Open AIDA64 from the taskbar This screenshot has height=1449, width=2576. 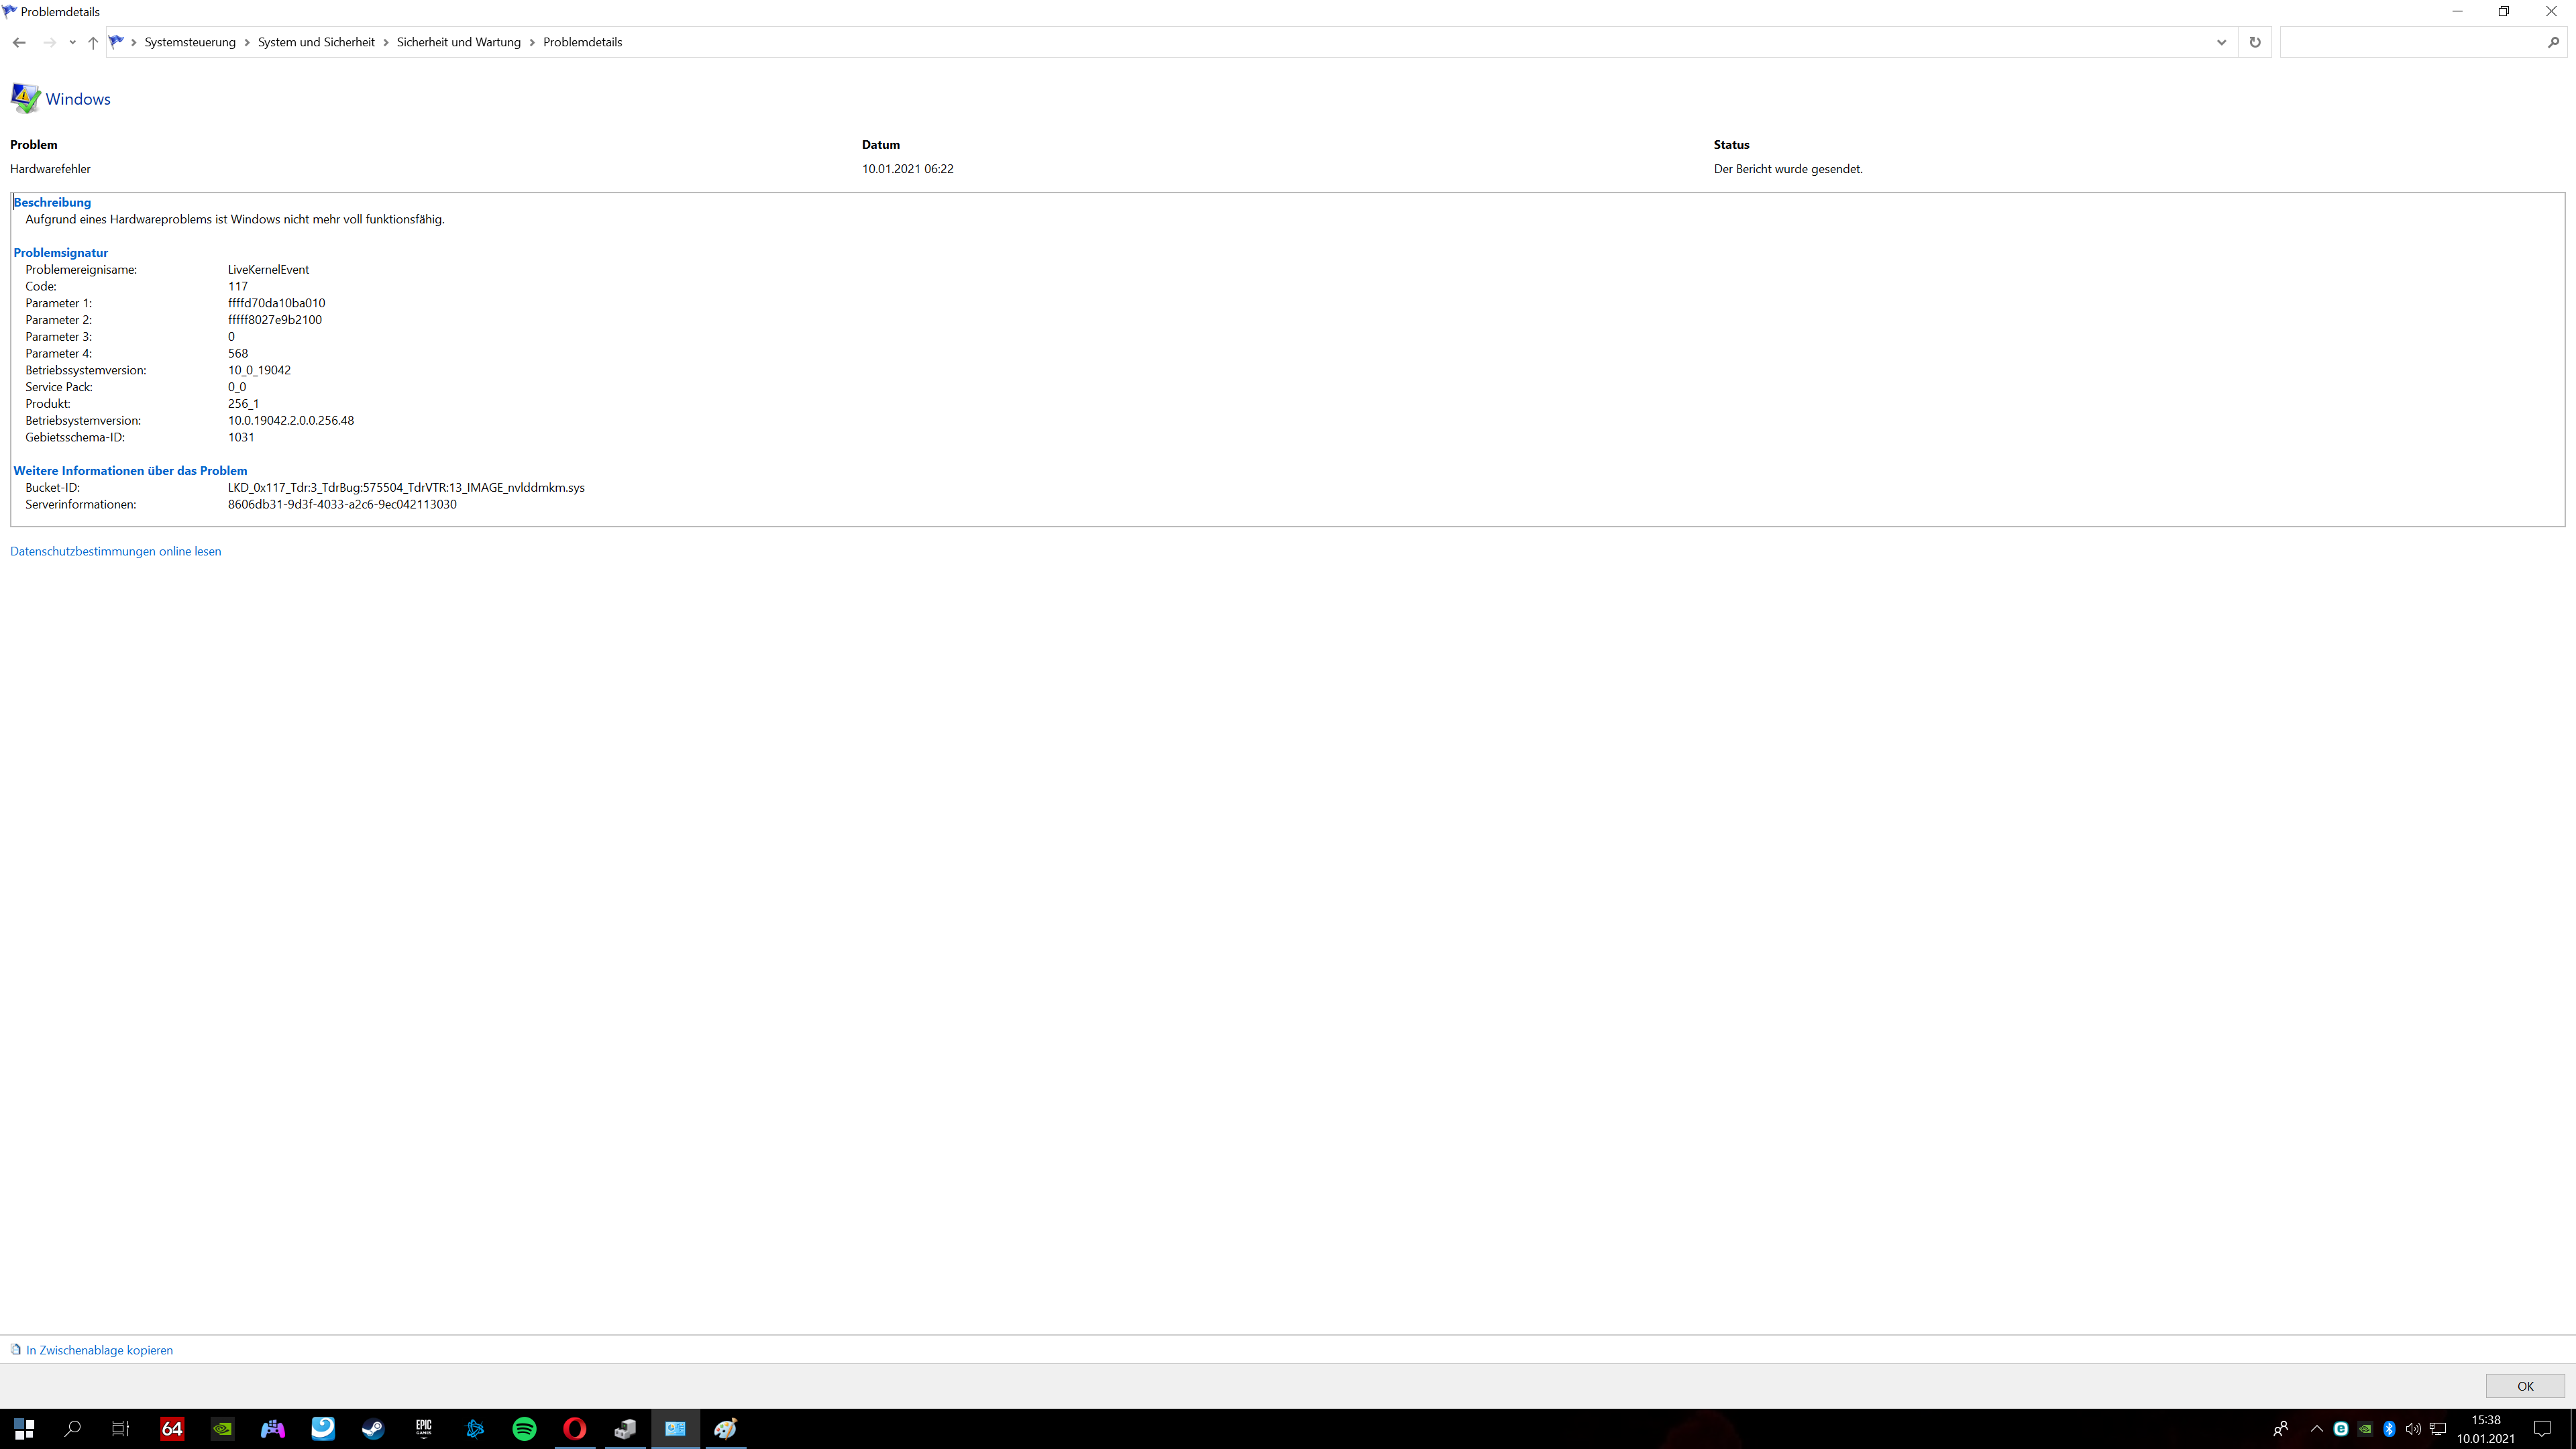pos(172,1428)
